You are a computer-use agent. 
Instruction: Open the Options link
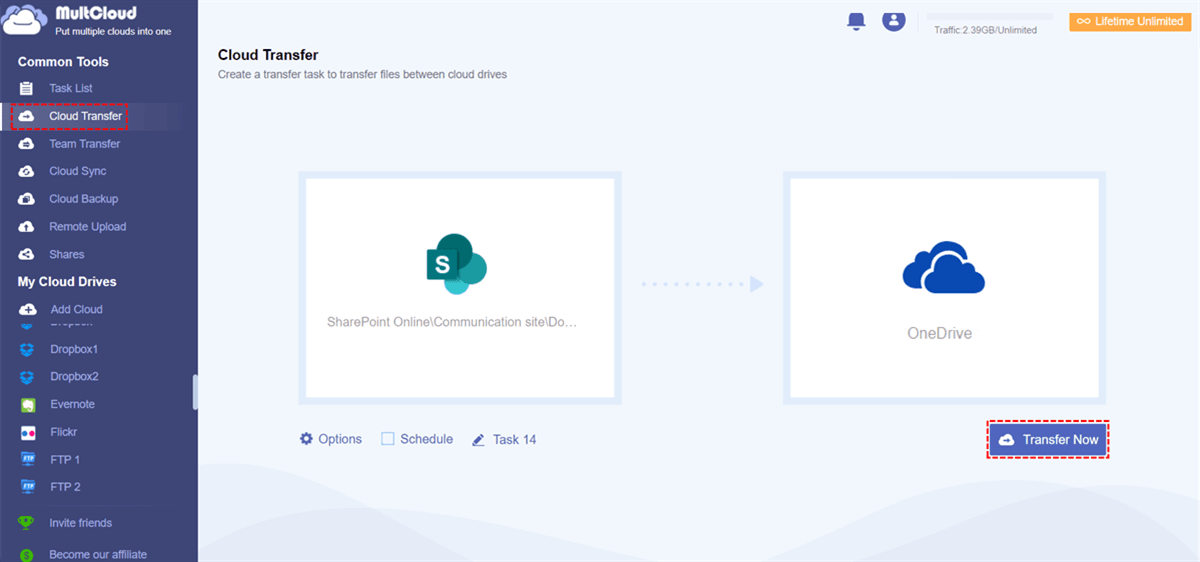(x=340, y=439)
